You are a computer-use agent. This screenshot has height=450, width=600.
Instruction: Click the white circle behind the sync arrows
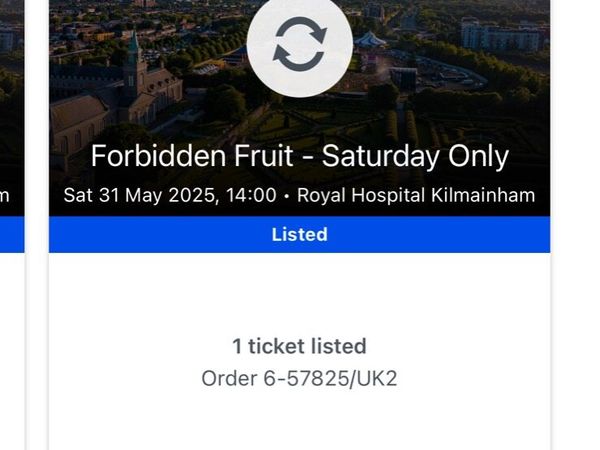[300, 44]
